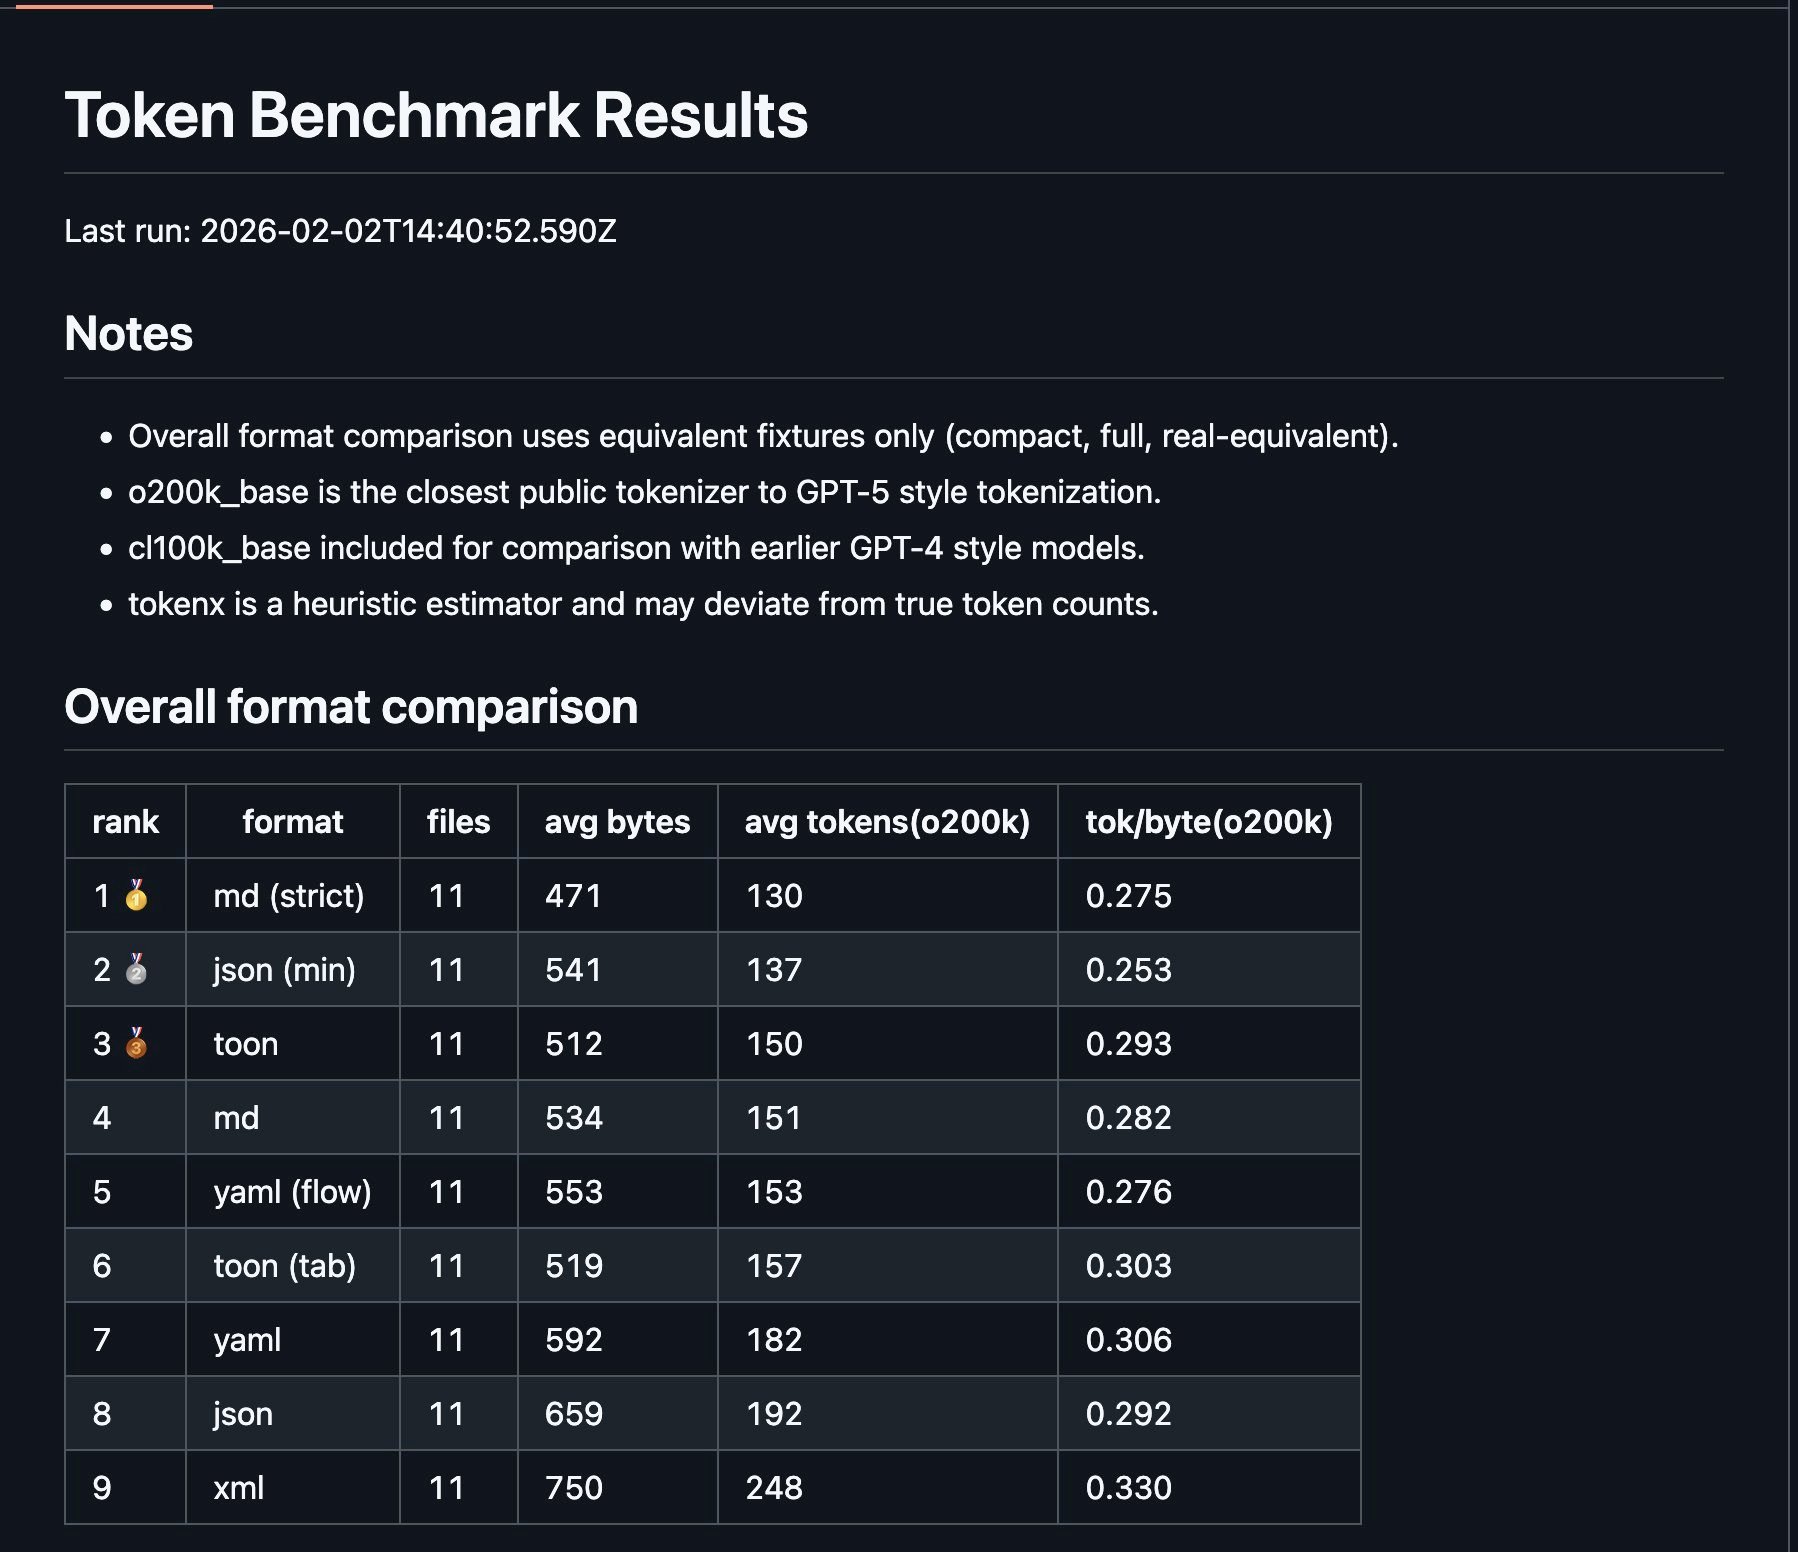
Task: Click the Overall format comparison heading
Action: pyautogui.click(x=351, y=706)
